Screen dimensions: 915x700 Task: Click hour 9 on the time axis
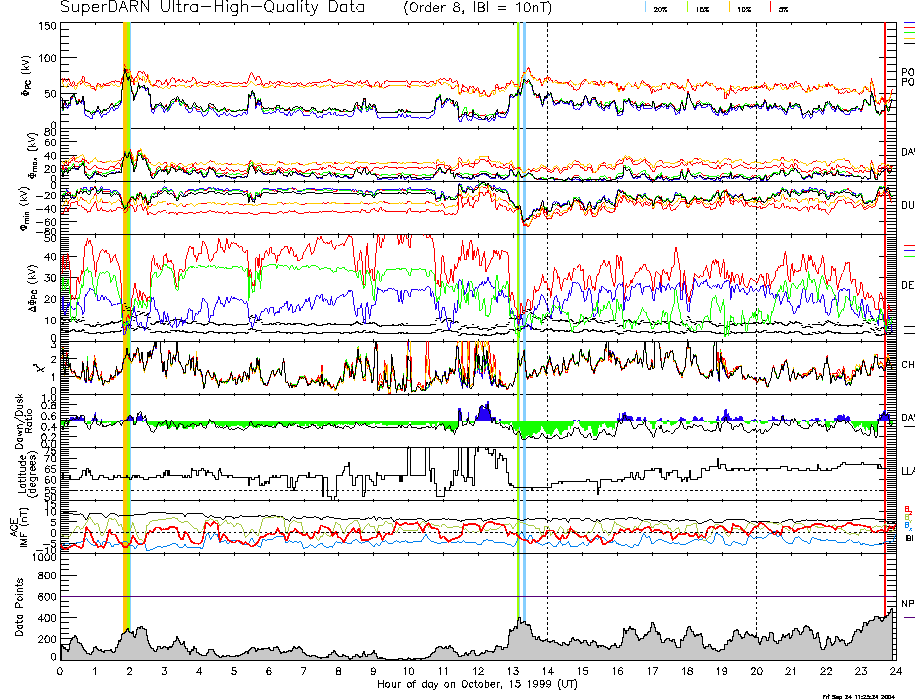(x=373, y=671)
